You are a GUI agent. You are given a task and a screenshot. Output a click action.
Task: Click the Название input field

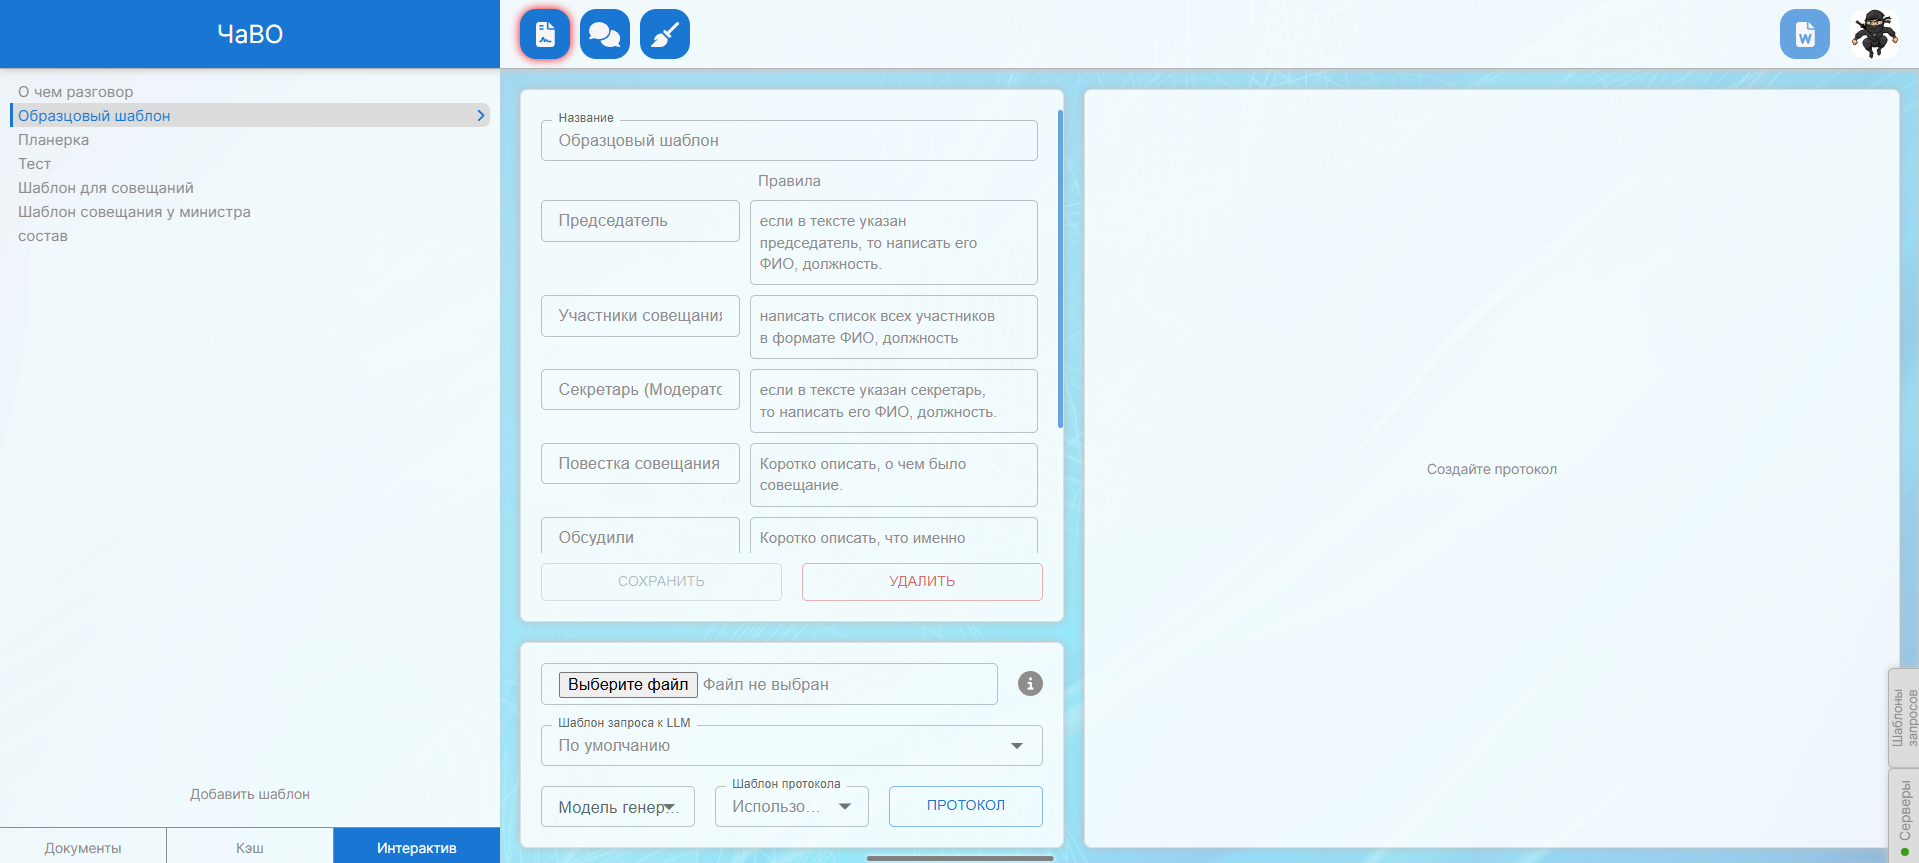(789, 141)
